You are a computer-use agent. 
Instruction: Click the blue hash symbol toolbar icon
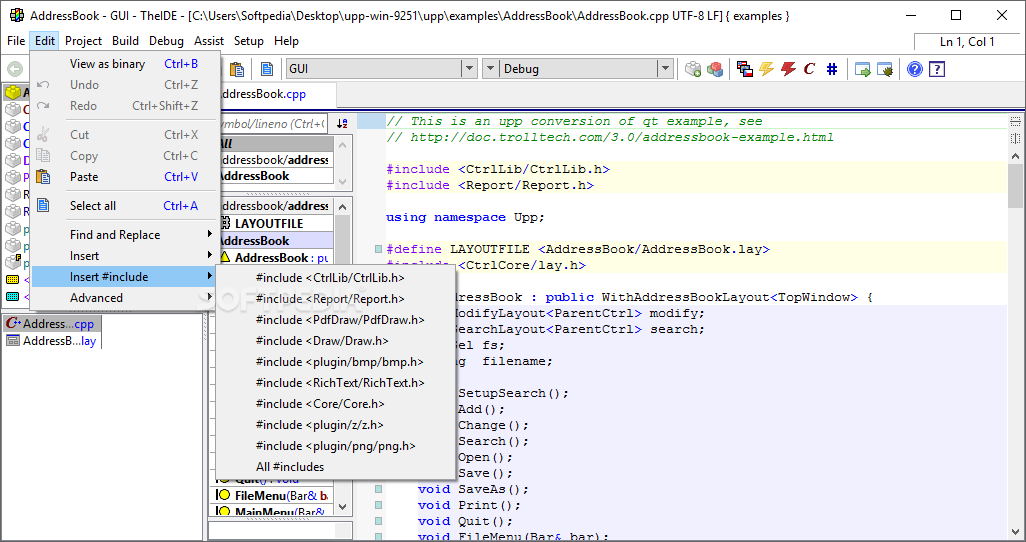click(832, 69)
